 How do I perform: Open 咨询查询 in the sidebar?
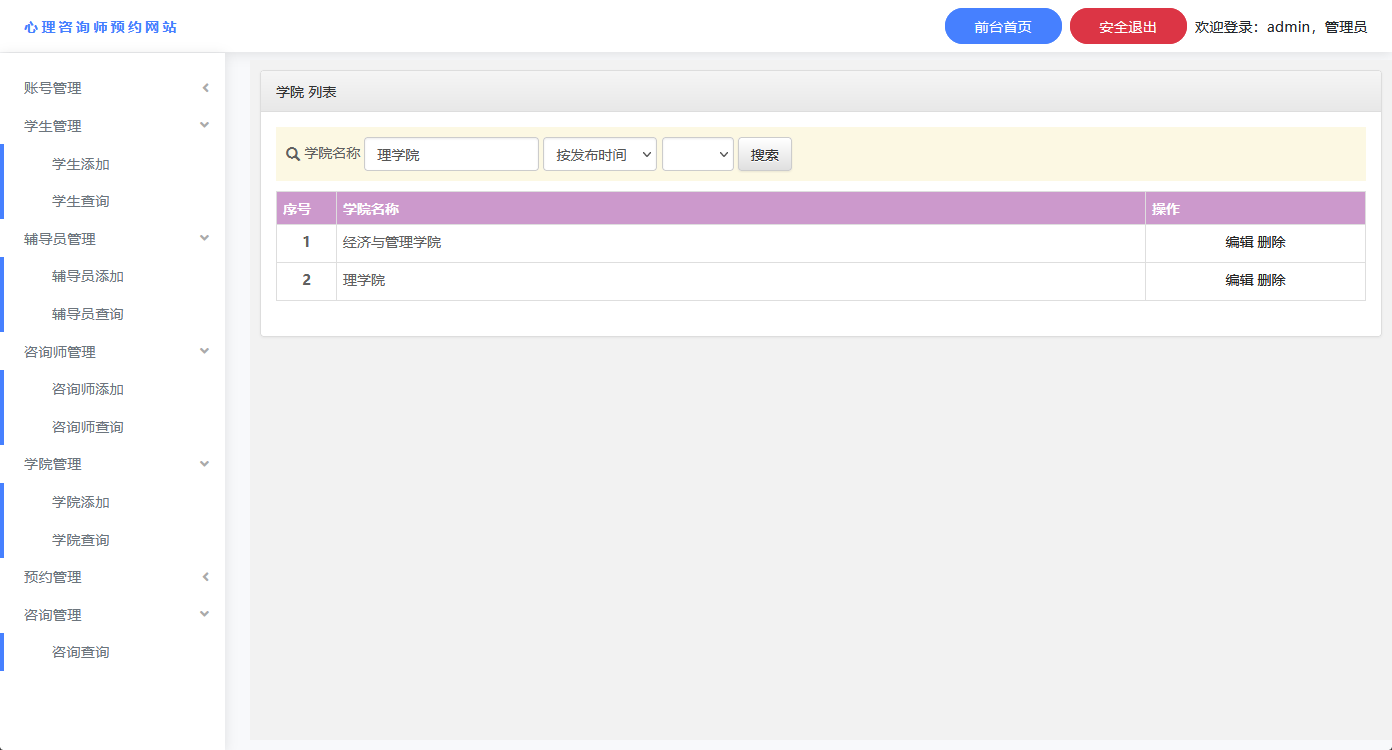(81, 652)
